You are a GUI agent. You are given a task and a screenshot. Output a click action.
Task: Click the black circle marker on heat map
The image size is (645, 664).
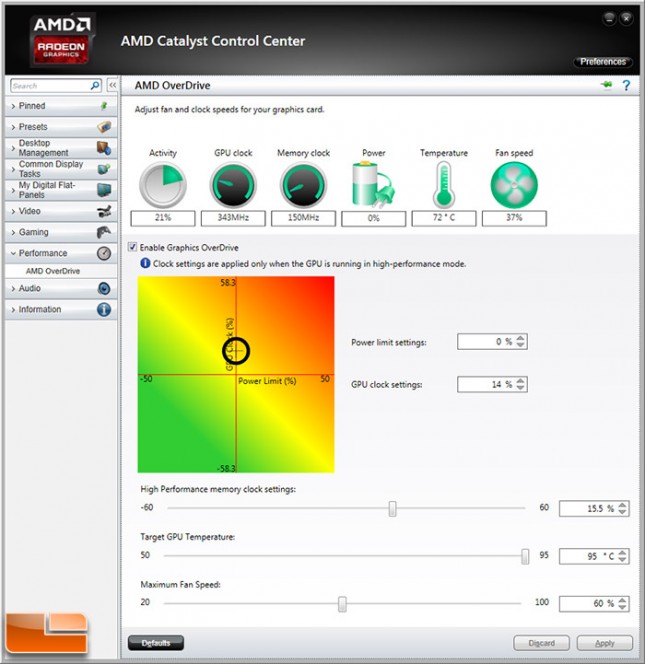click(236, 351)
